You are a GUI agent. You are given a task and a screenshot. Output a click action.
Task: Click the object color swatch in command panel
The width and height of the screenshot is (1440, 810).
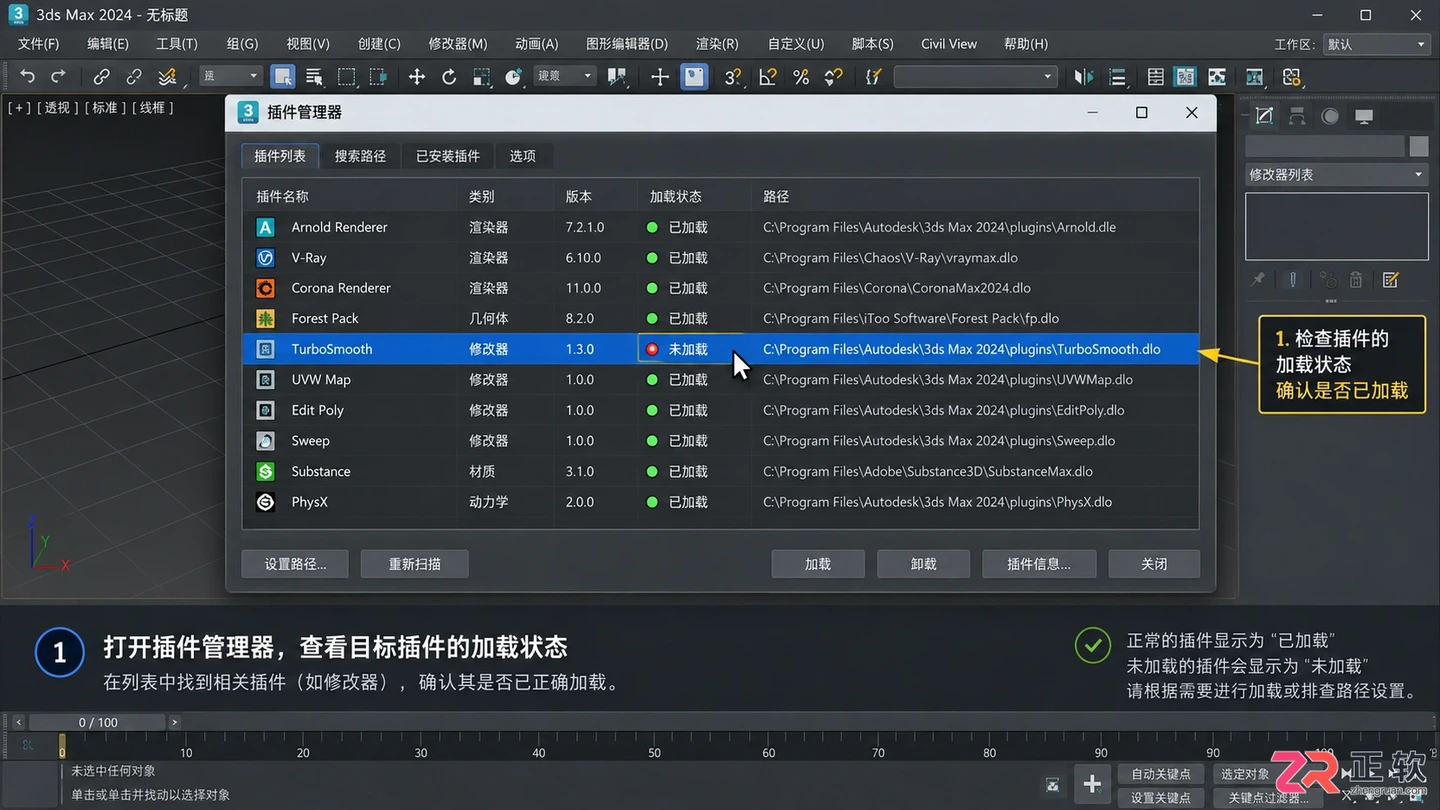pyautogui.click(x=1418, y=146)
